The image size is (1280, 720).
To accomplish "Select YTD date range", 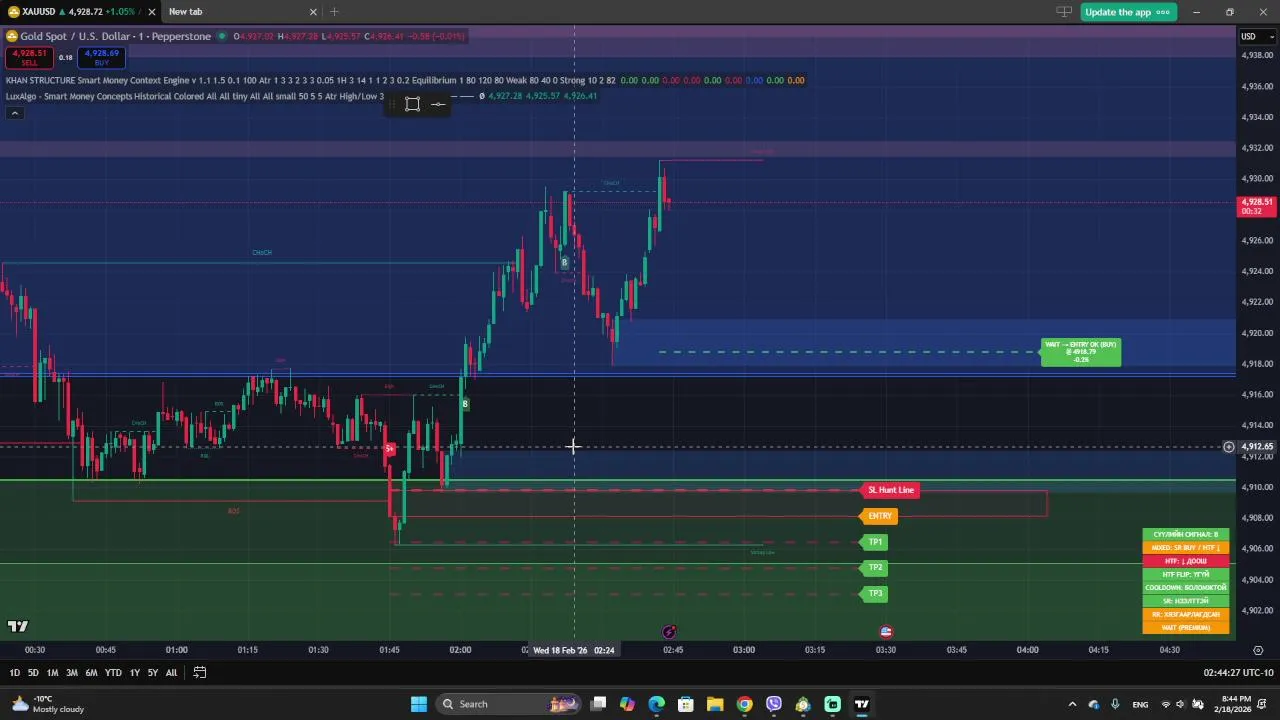I will pos(113,673).
